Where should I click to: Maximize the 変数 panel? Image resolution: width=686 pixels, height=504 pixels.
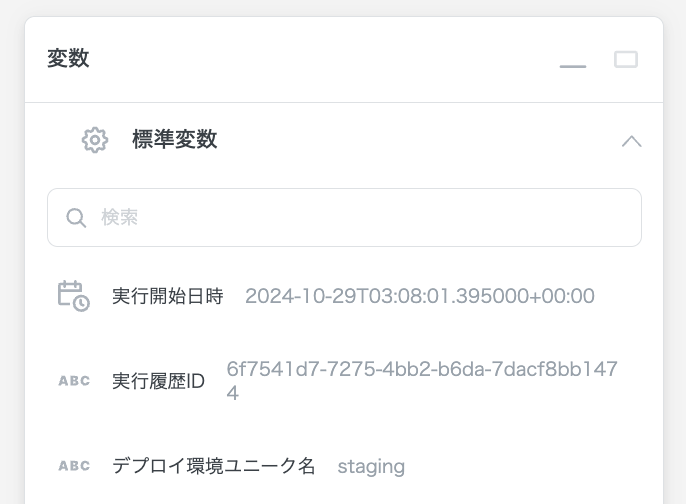[626, 60]
